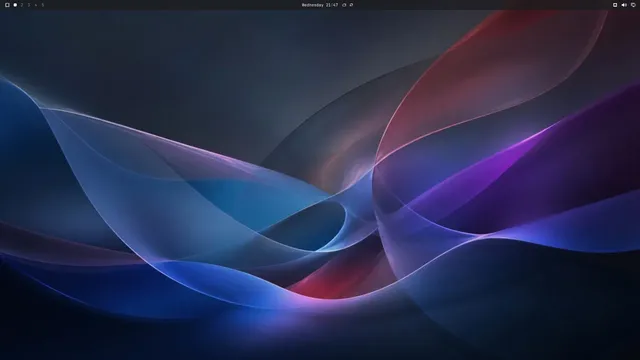The height and width of the screenshot is (360, 640).
Task: Select the active workspace 1 dot indicator
Action: 15,5
